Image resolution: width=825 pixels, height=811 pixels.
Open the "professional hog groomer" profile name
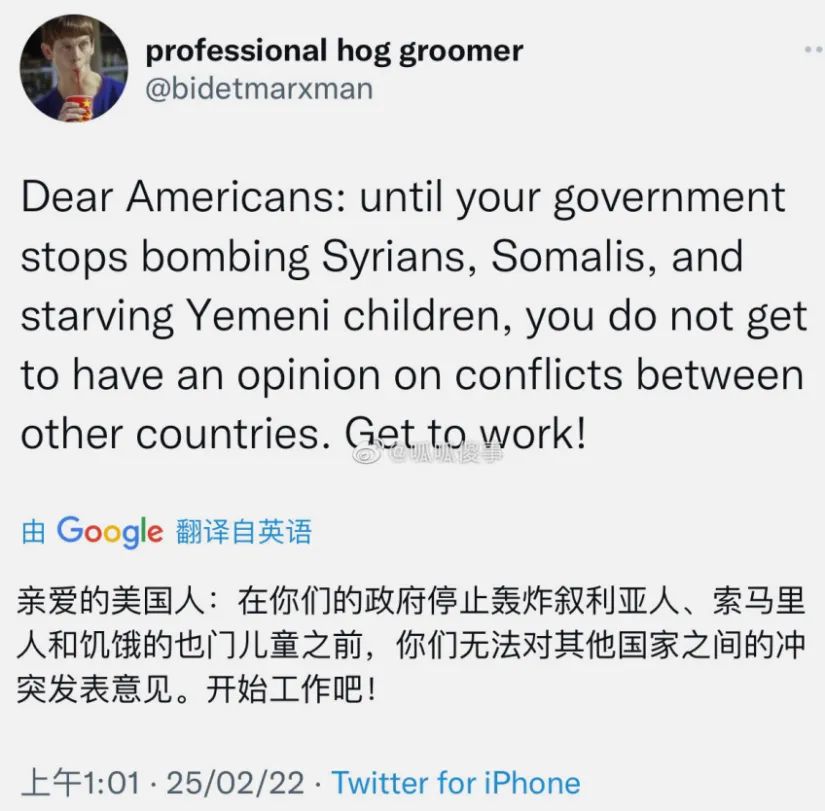point(334,49)
